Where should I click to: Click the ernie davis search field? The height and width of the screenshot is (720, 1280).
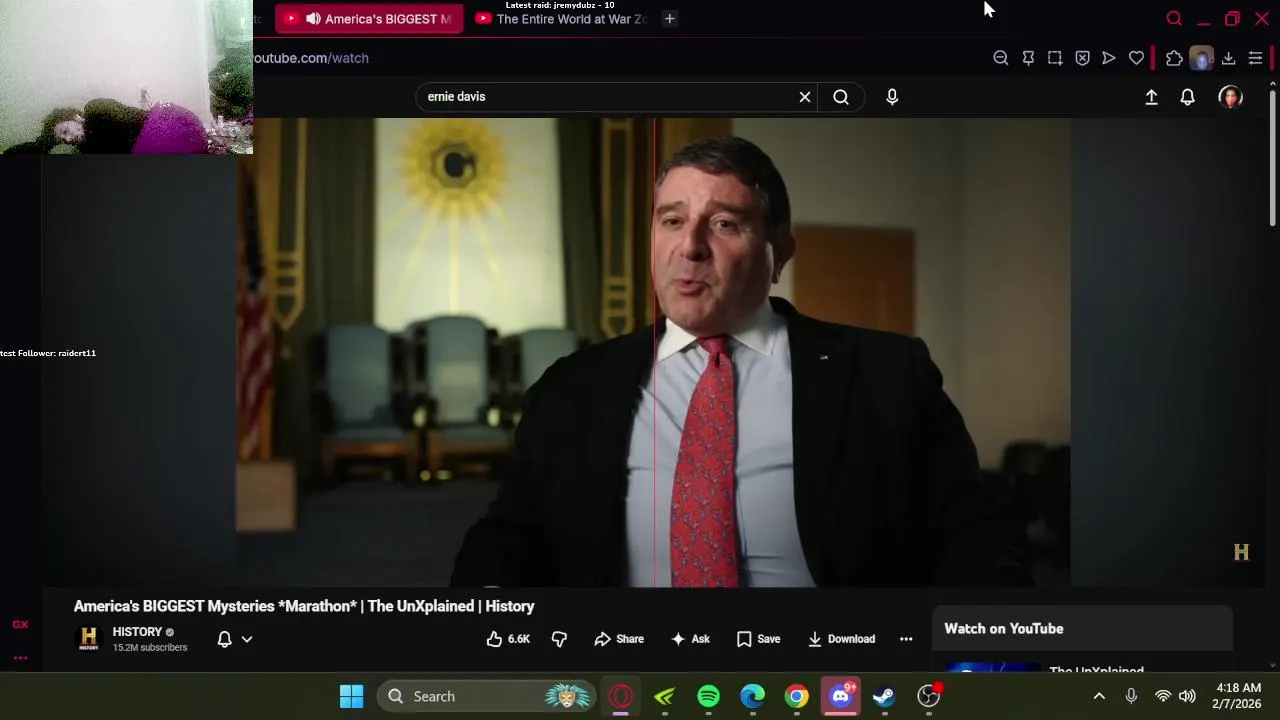click(x=605, y=97)
